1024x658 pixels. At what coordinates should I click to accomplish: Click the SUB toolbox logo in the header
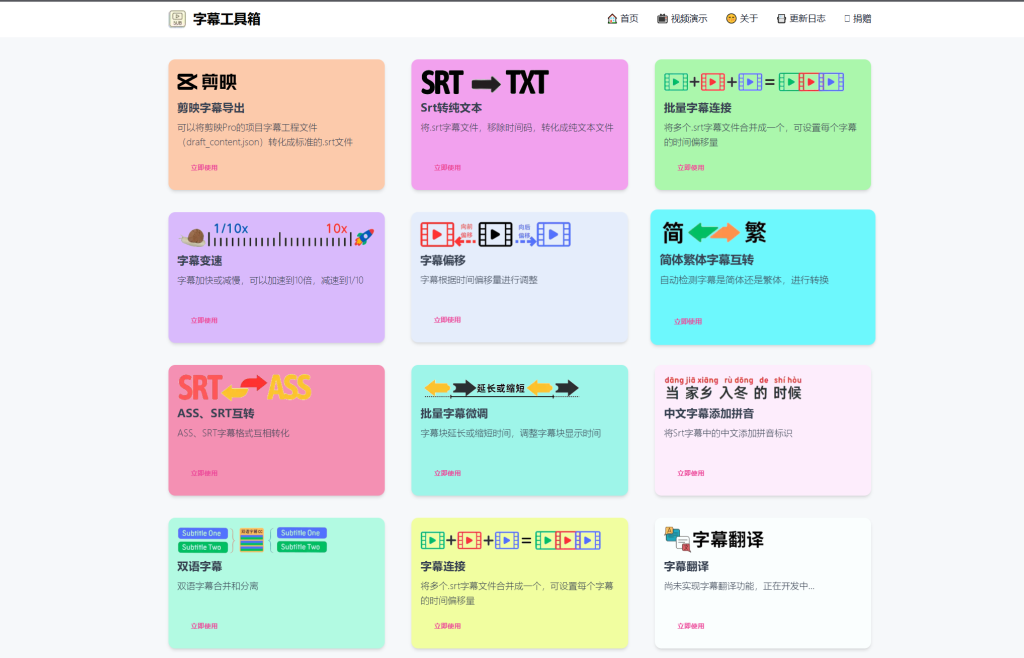pos(177,19)
